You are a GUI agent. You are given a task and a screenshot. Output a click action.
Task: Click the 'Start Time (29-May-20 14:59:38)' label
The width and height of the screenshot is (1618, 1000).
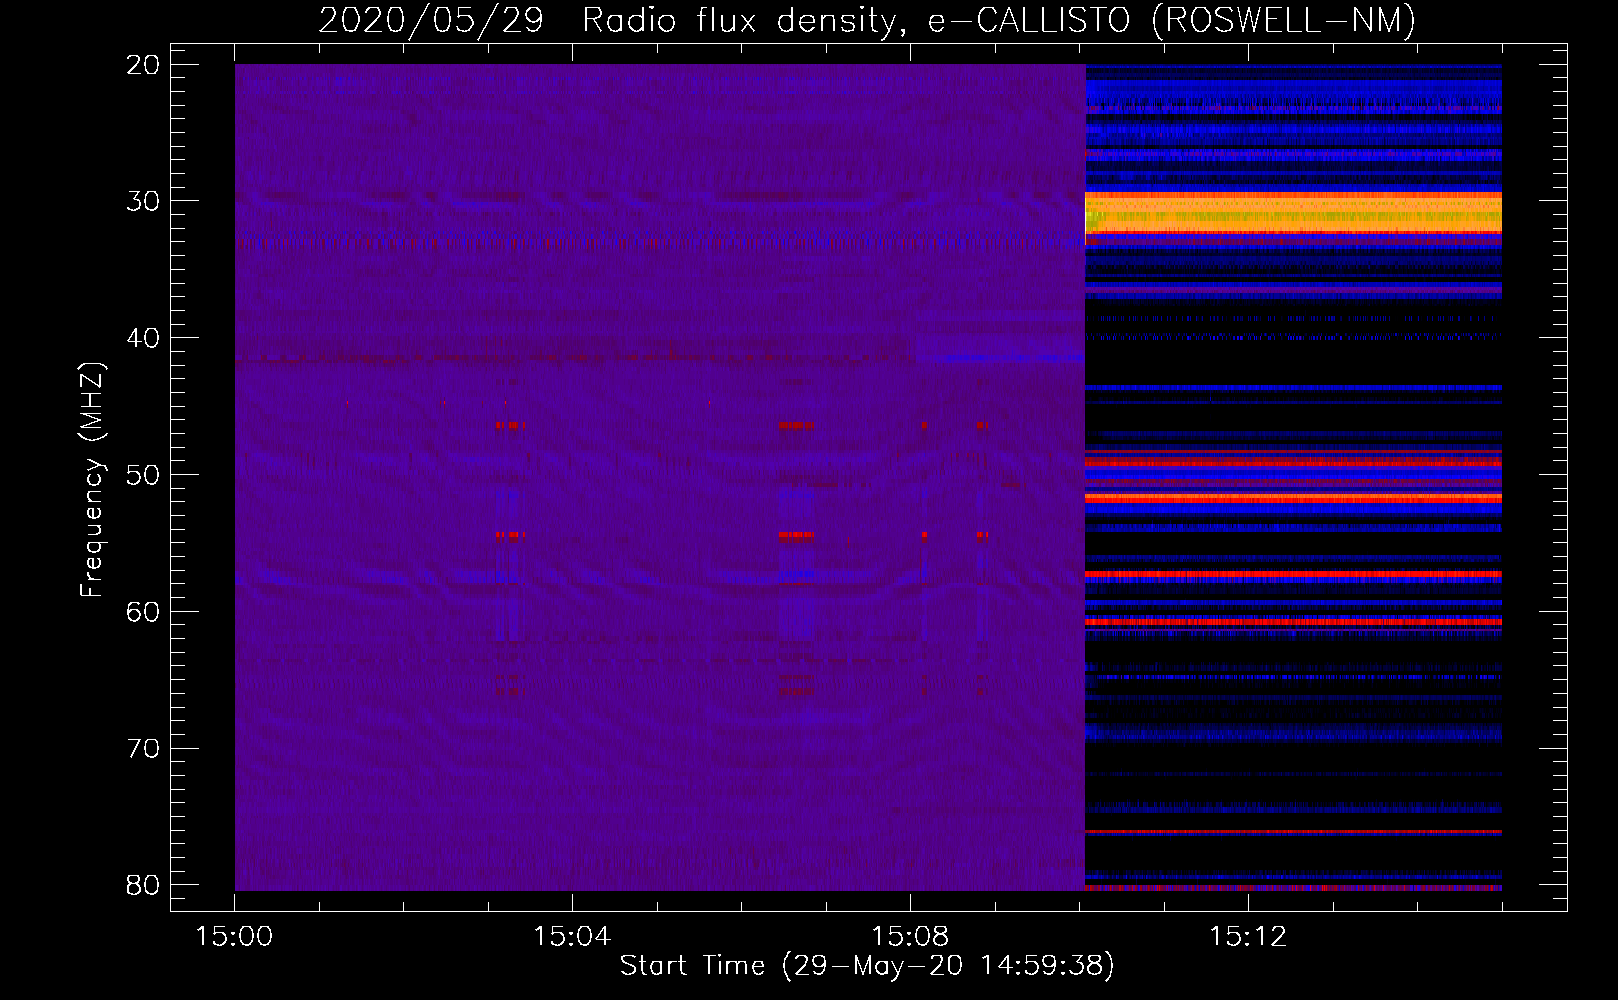point(867,966)
